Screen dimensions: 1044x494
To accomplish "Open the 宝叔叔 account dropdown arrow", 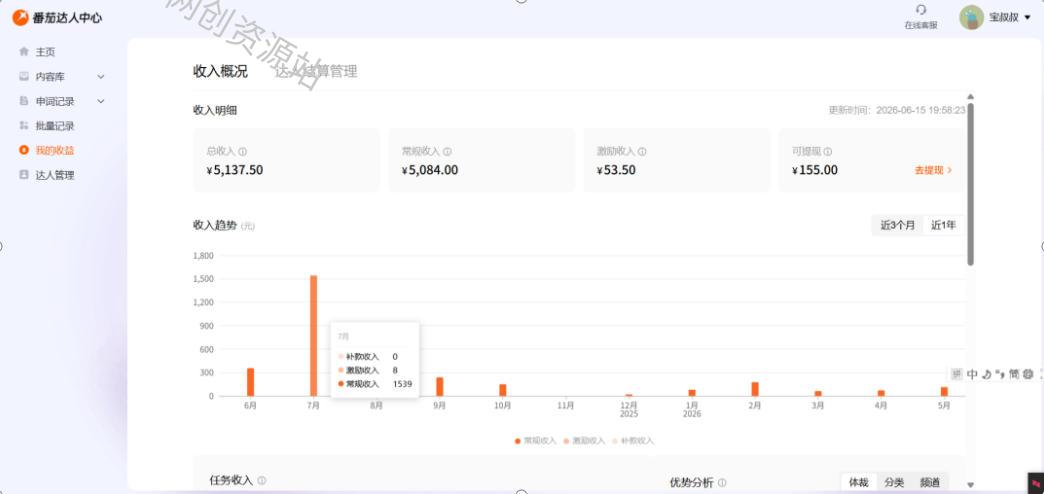I will (1027, 17).
